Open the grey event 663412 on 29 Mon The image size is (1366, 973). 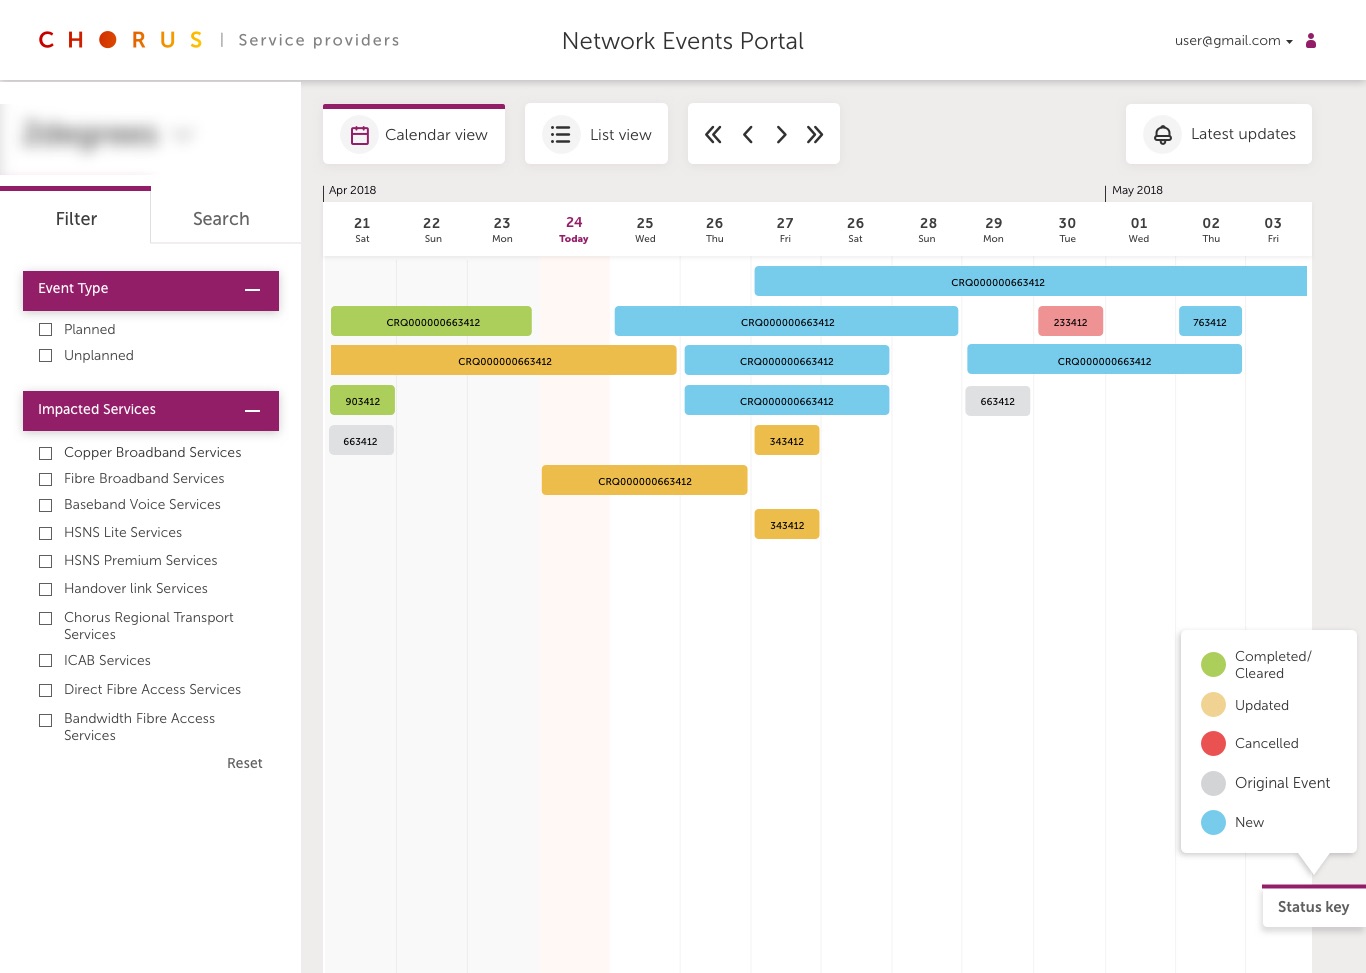pyautogui.click(x=997, y=401)
